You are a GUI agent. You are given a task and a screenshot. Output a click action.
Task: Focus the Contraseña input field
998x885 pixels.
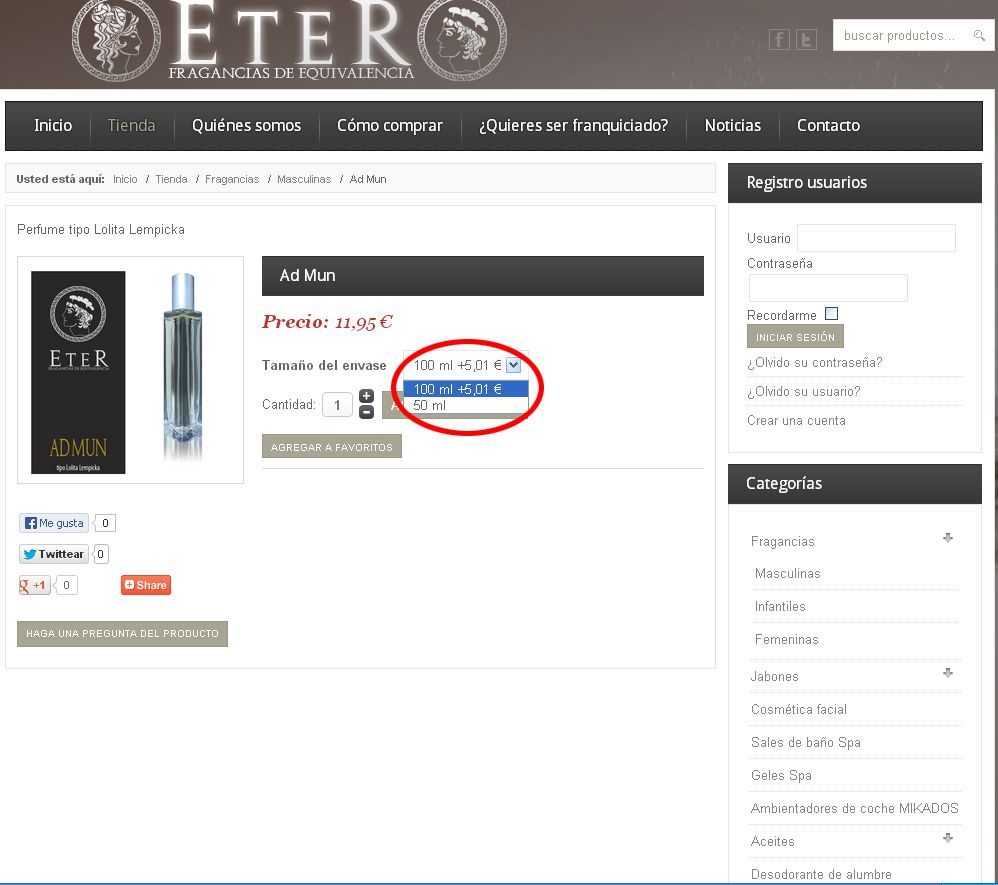coord(827,288)
